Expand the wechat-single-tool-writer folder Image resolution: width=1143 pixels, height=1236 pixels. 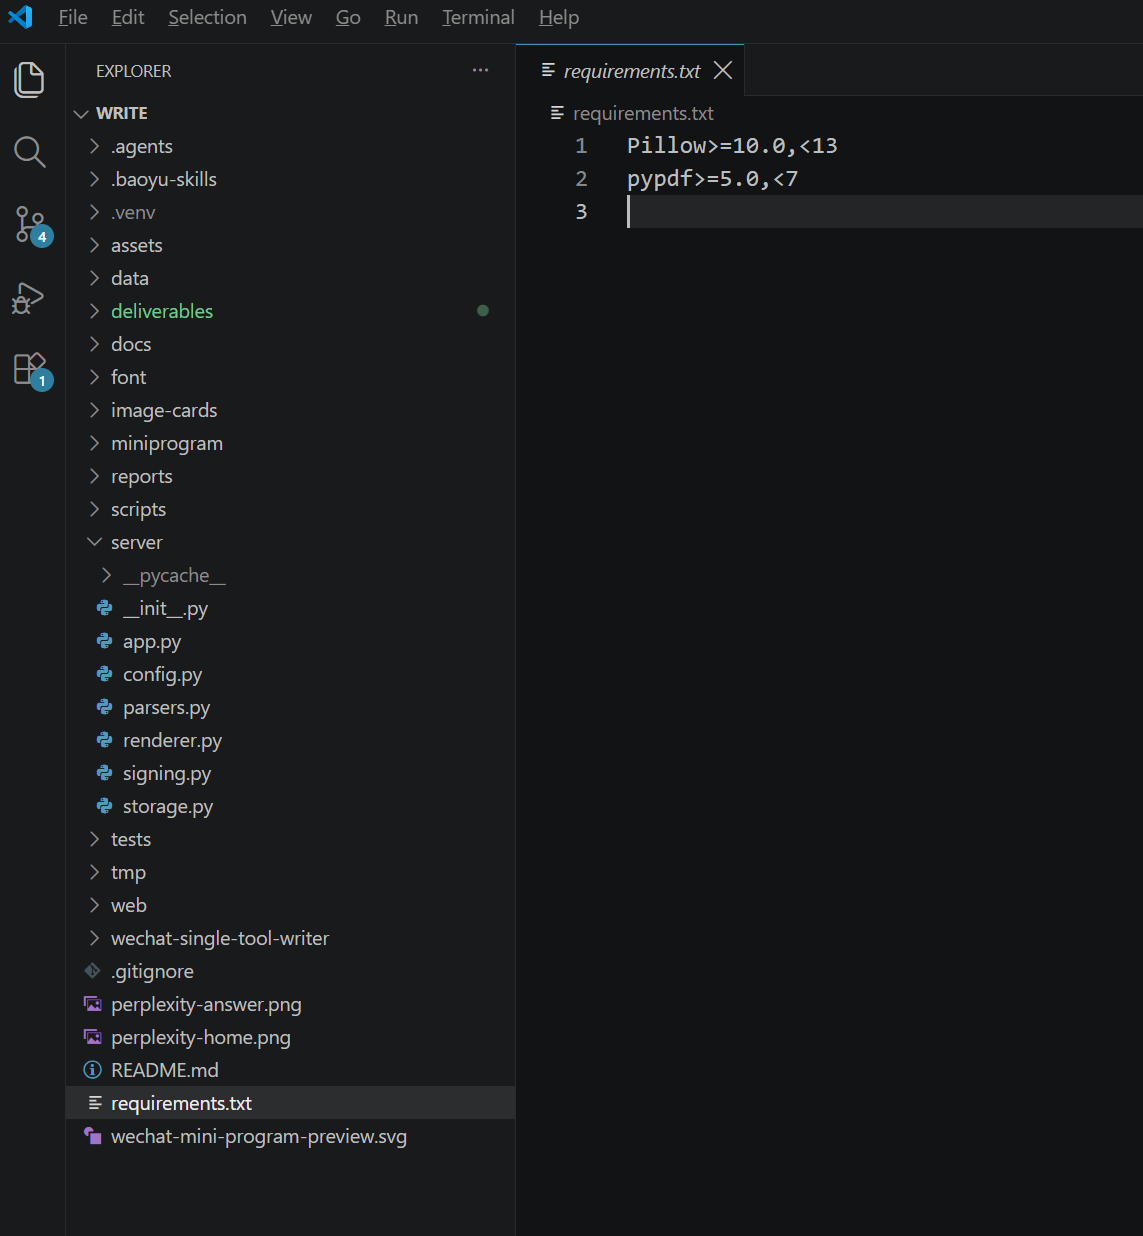click(x=290, y=938)
